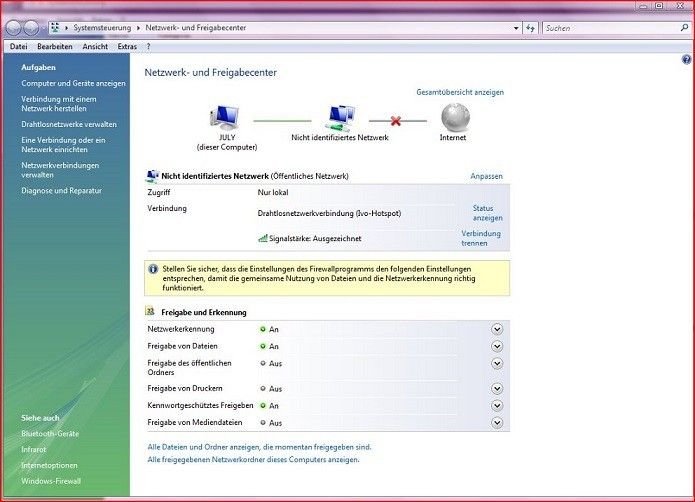Image resolution: width=695 pixels, height=502 pixels.
Task: Click the 'Nur lokal' access value
Action: click(273, 192)
